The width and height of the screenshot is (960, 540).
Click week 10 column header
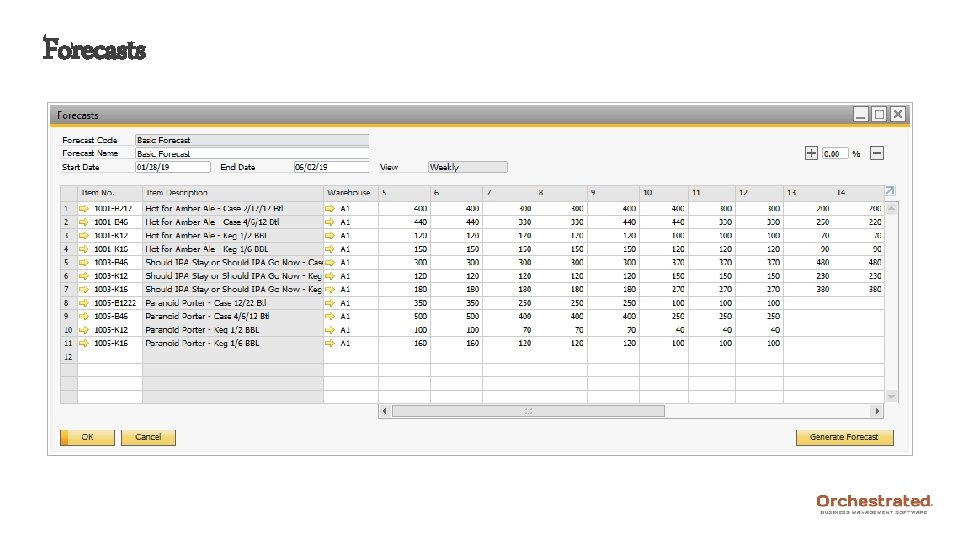[664, 192]
